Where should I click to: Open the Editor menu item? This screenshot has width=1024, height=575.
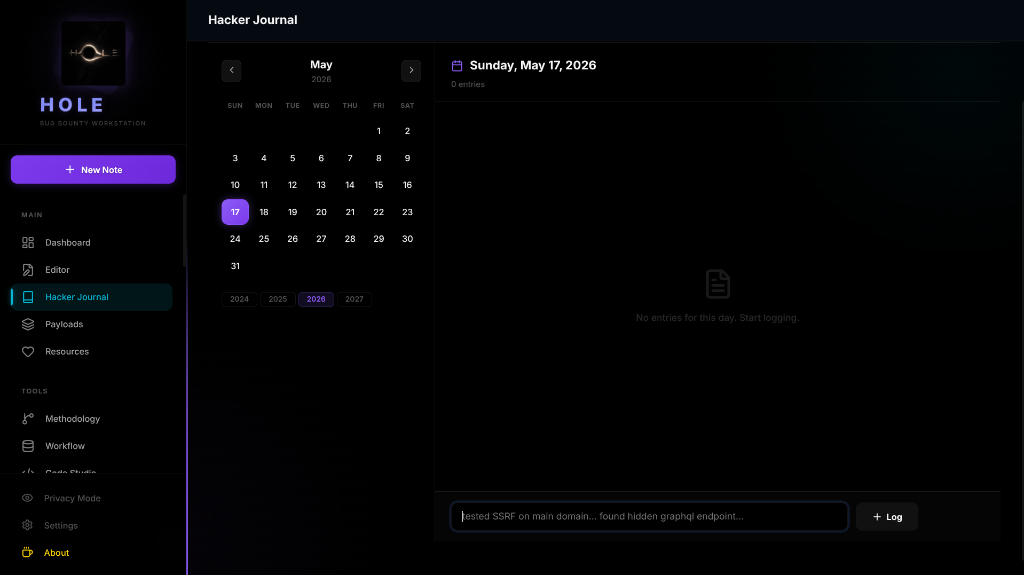[x=91, y=270]
